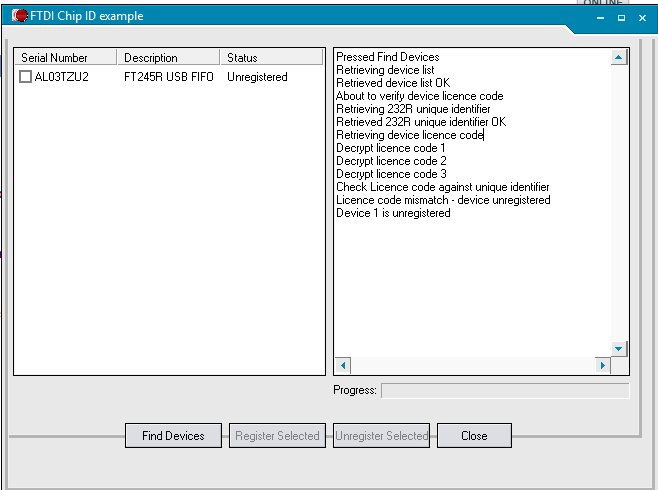Click the Status column header
The image size is (658, 490).
tap(272, 57)
